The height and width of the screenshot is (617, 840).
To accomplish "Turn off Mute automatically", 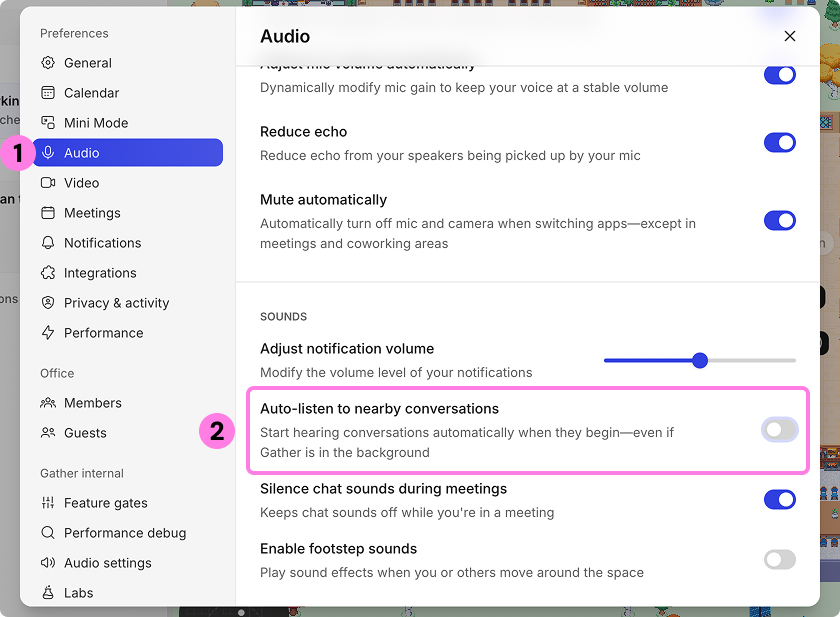I will point(780,219).
